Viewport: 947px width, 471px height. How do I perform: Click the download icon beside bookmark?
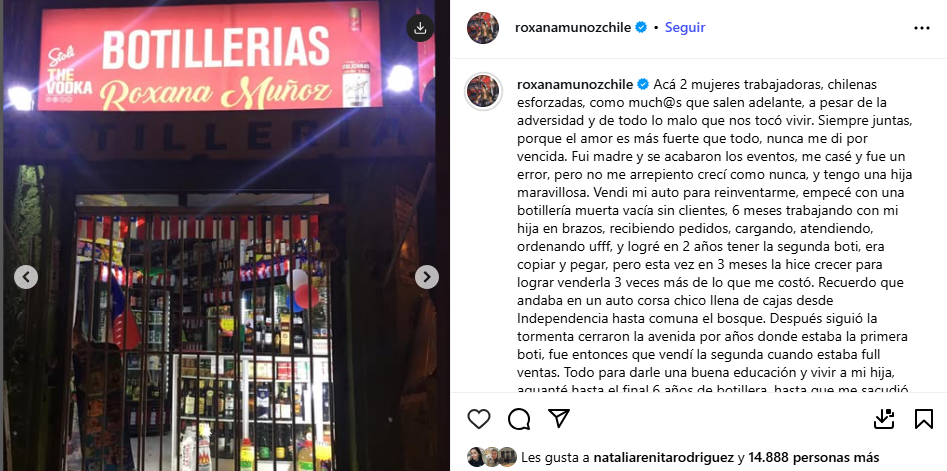pyautogui.click(x=884, y=418)
